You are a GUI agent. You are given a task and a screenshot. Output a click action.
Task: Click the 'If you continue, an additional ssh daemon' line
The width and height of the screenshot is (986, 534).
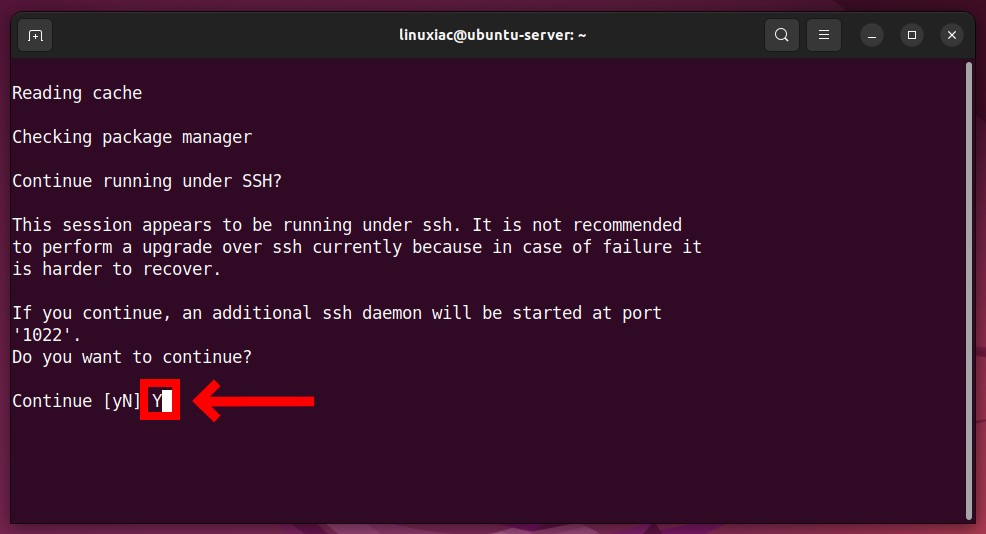tap(337, 313)
